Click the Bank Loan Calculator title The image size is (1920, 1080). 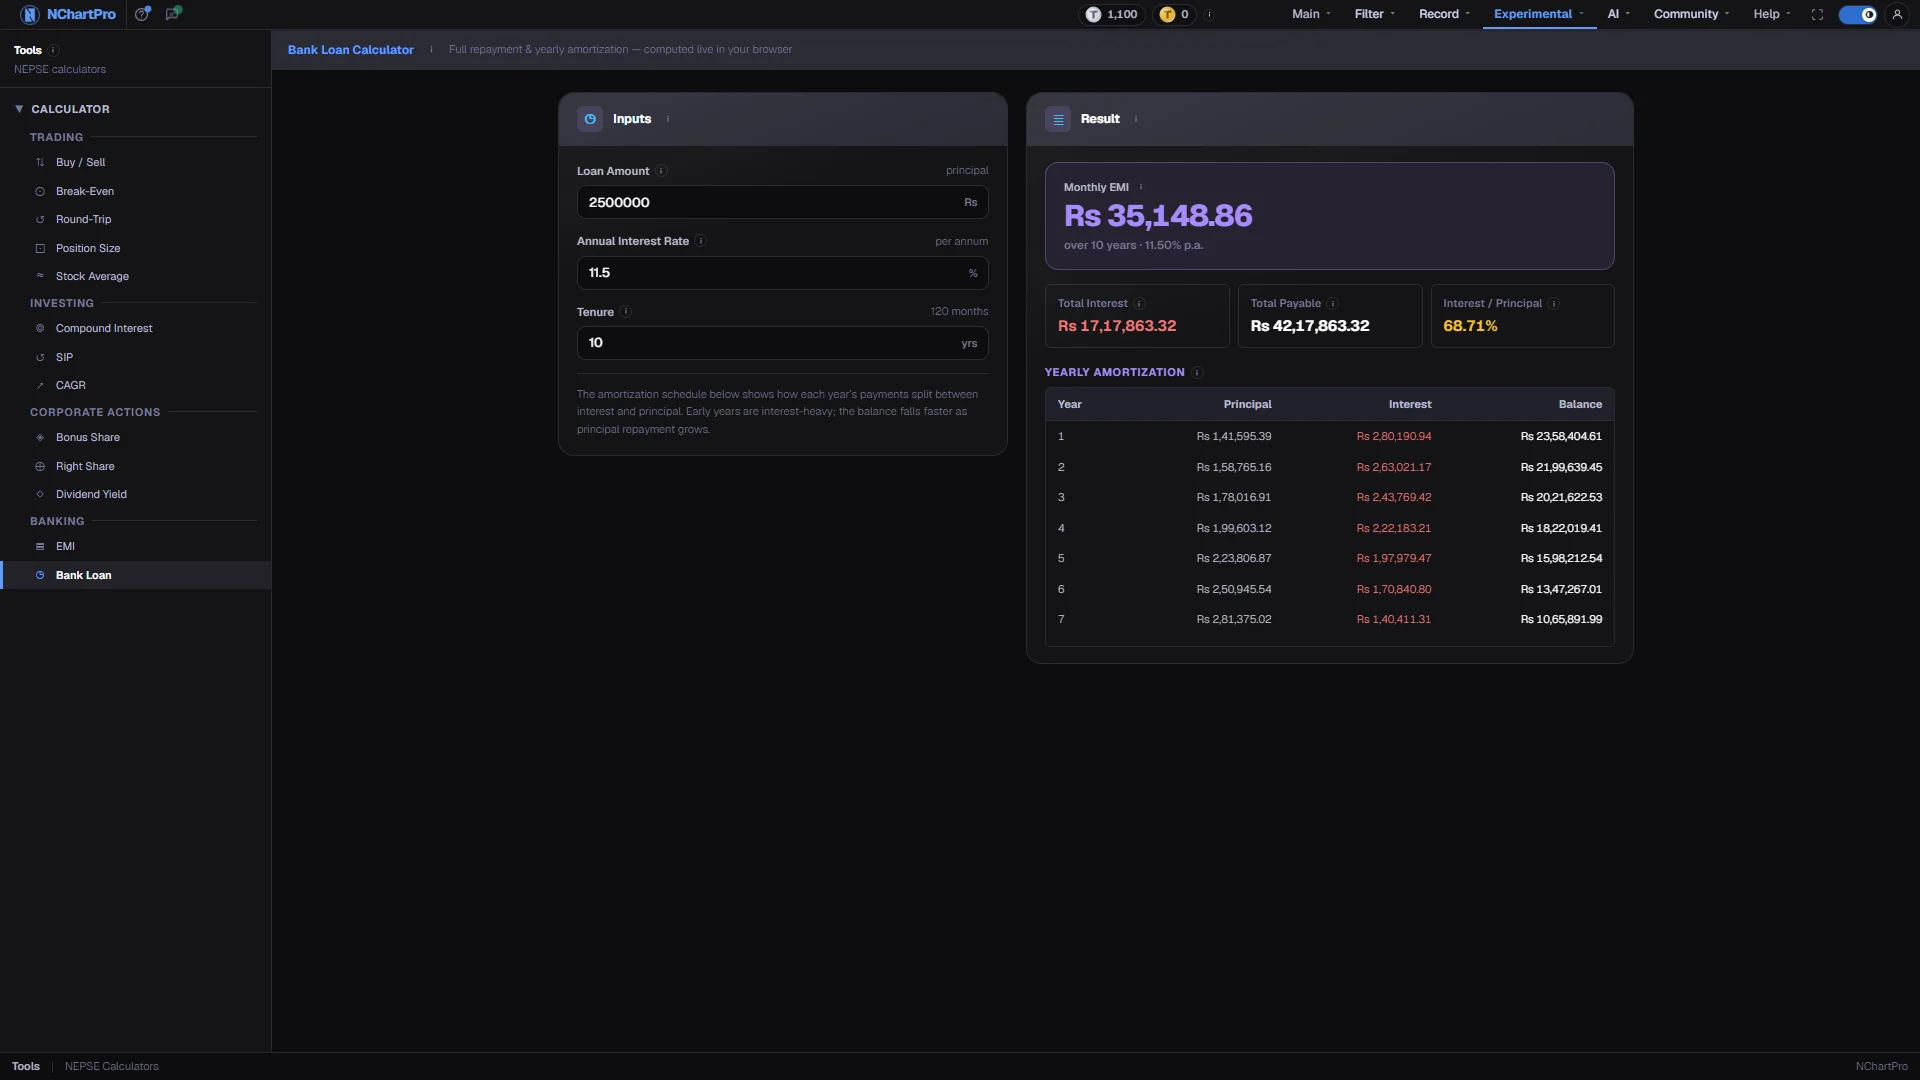point(350,50)
